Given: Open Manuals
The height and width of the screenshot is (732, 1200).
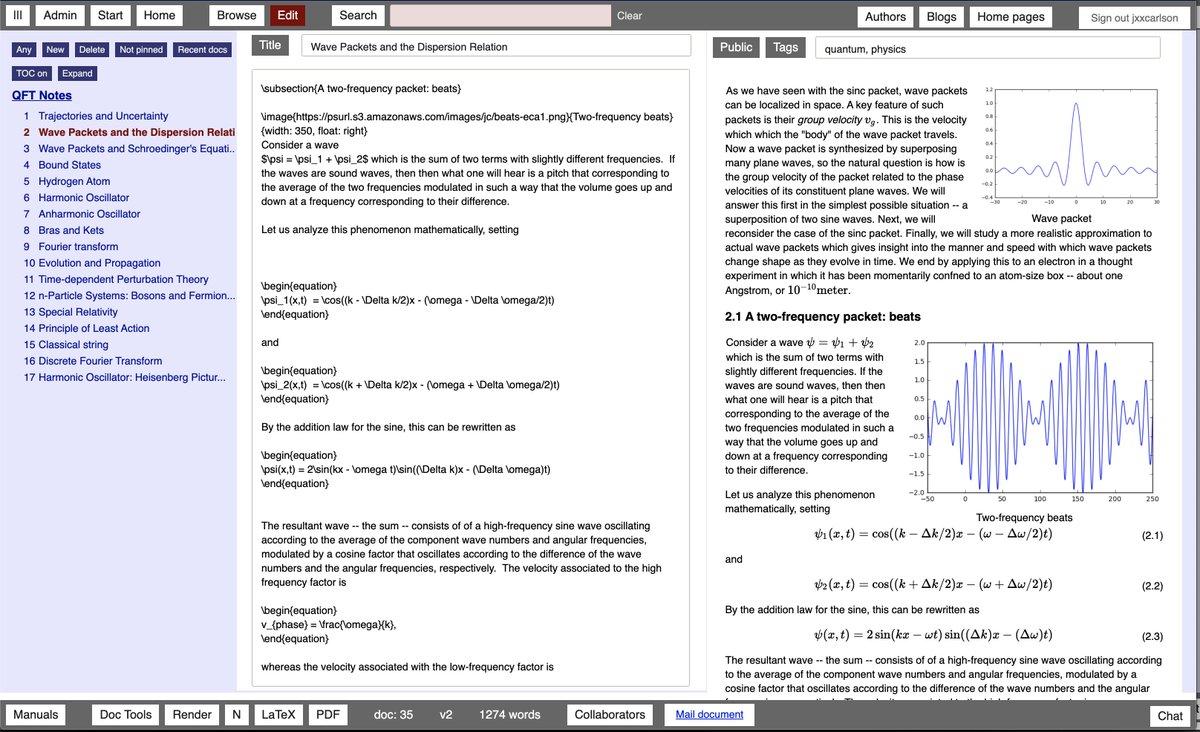Looking at the screenshot, I should coord(37,715).
